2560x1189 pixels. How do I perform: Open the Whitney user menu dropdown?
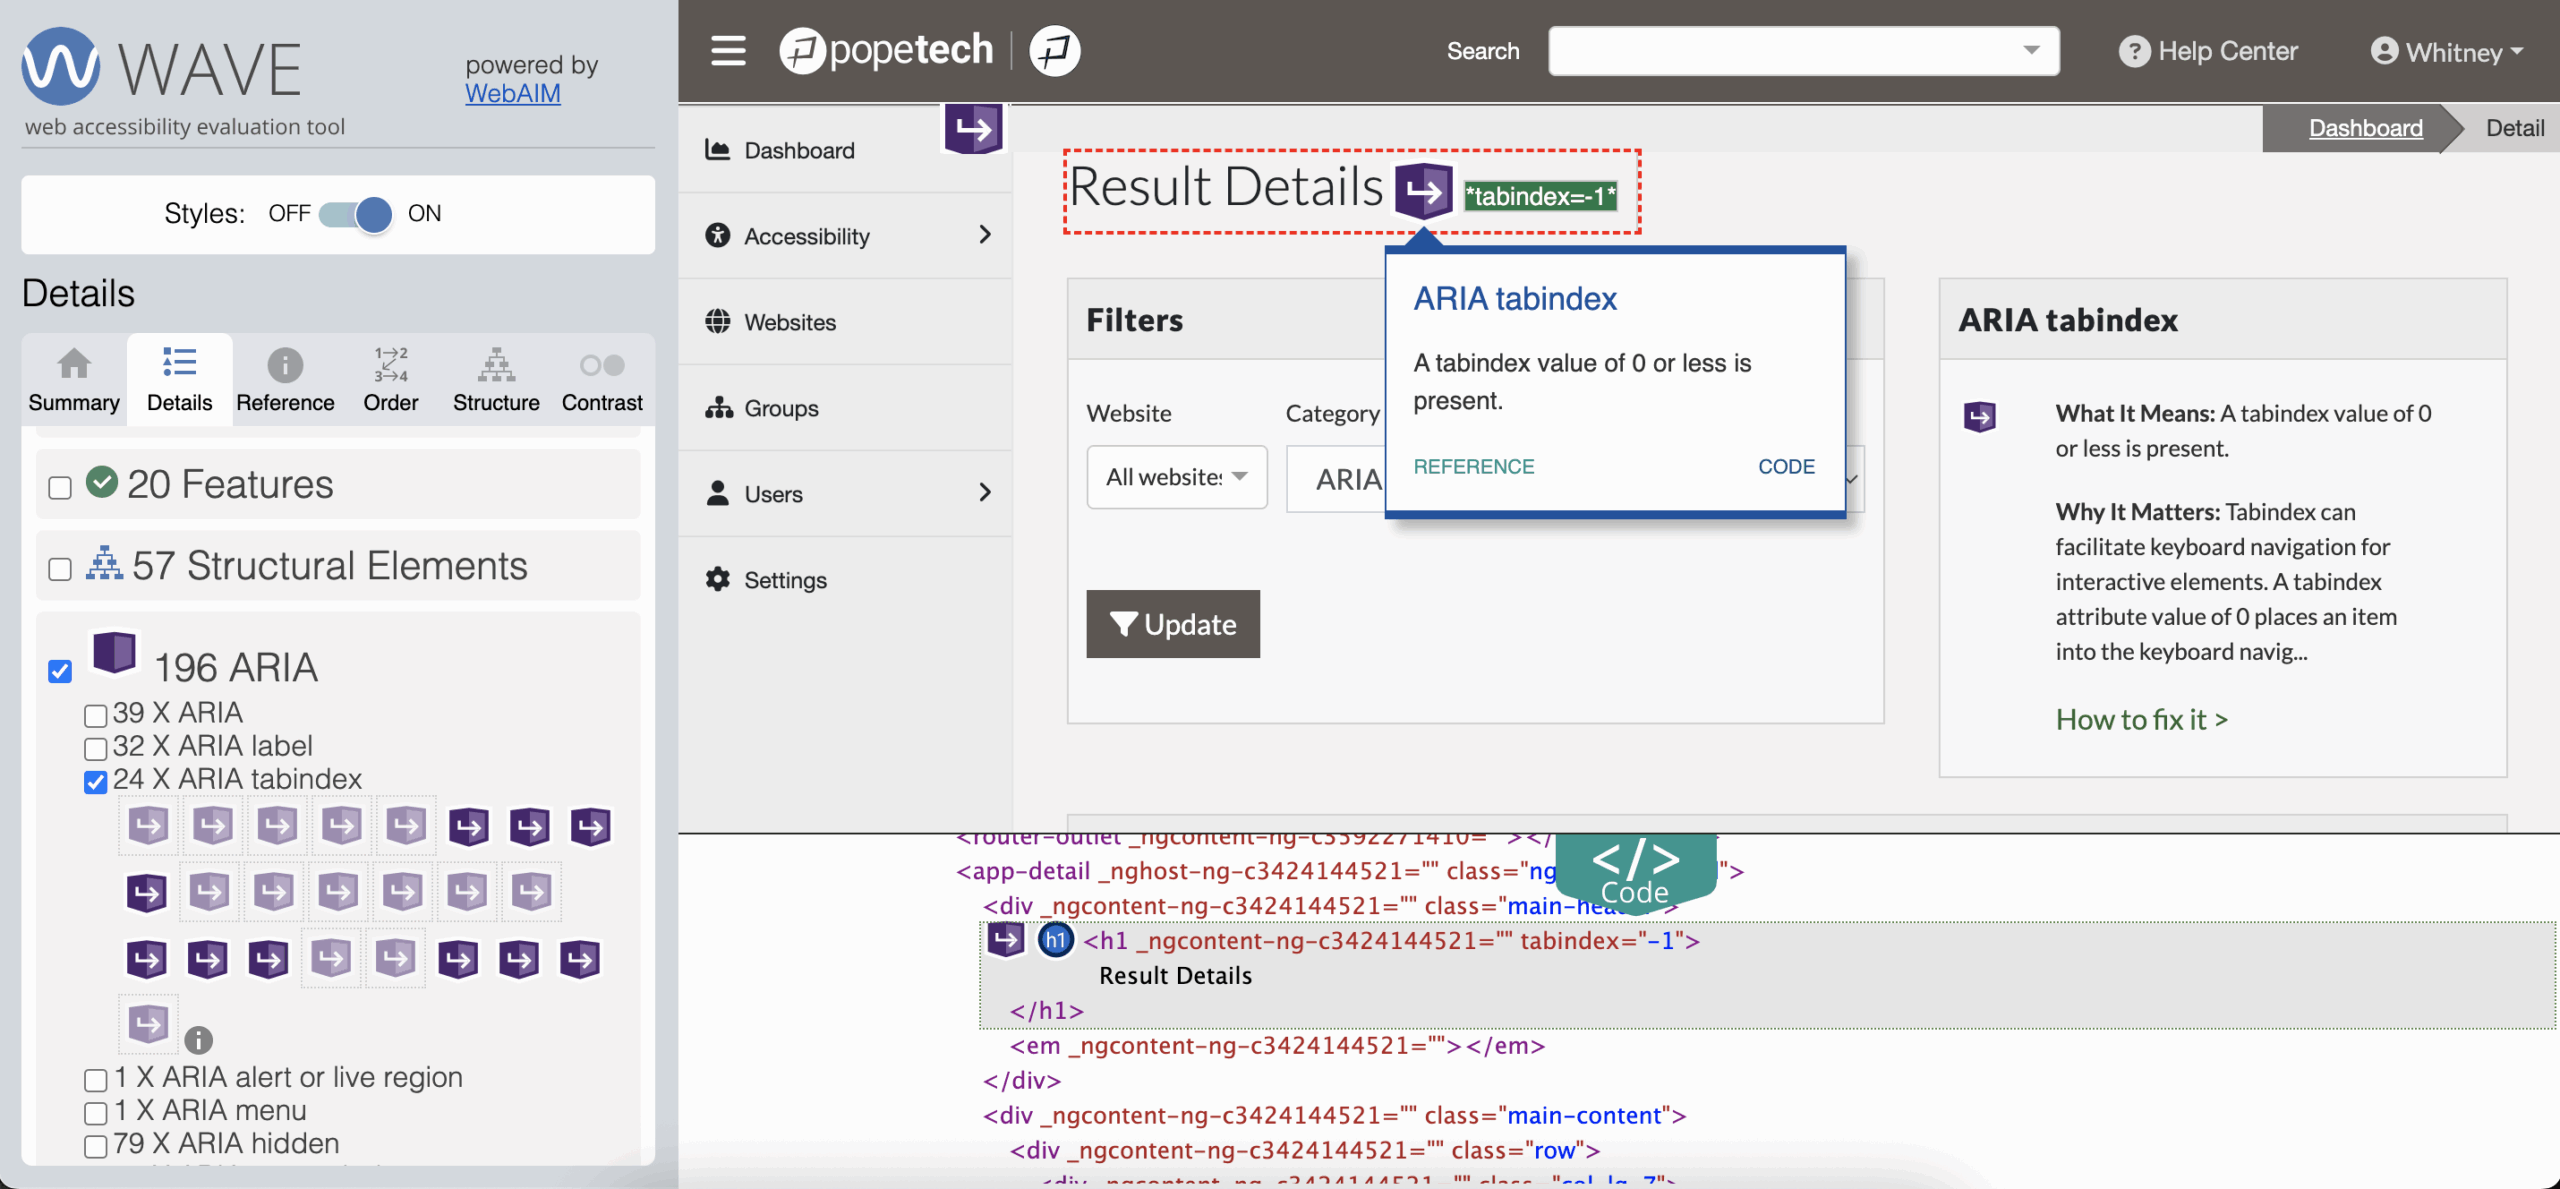coord(2447,52)
